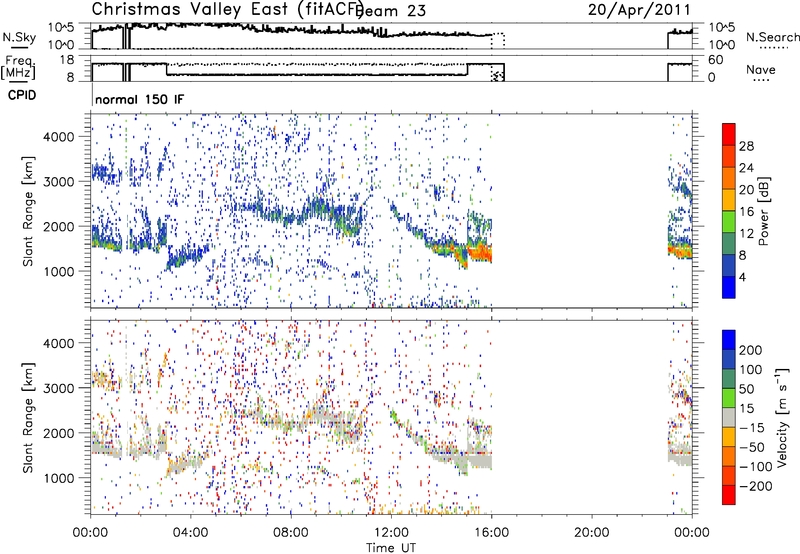
Task: Click the "200" velocity colorbar label
Action: [751, 350]
